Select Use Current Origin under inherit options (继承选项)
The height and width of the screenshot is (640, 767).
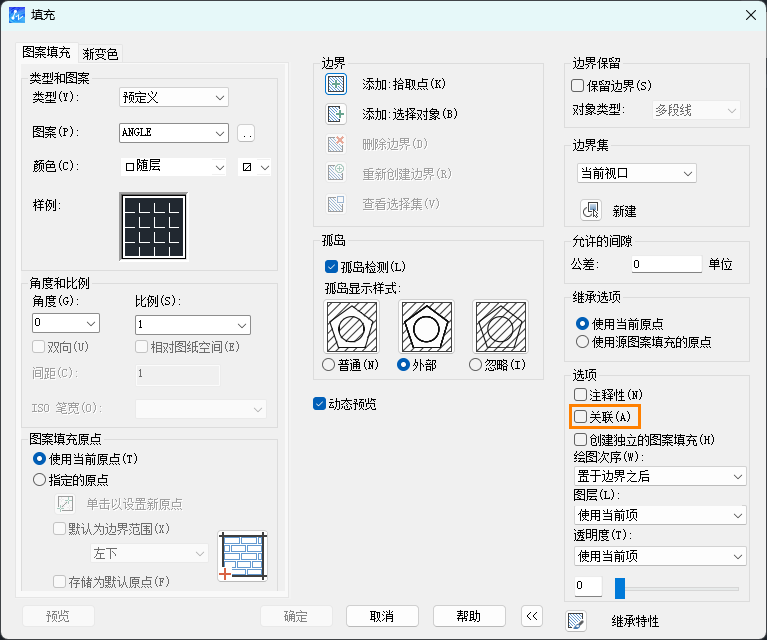tap(583, 323)
